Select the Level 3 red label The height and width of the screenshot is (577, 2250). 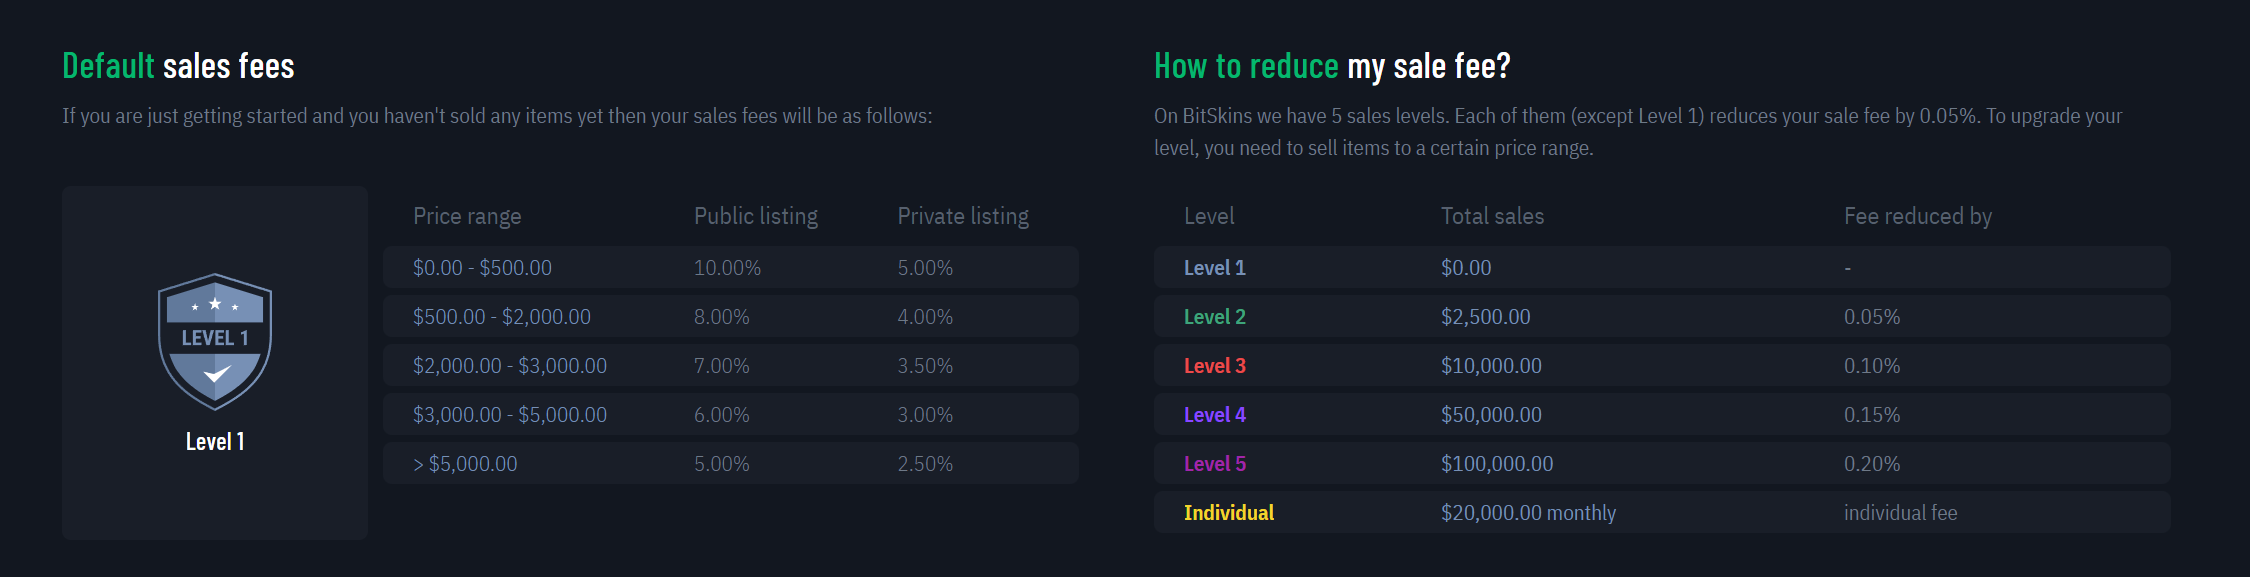pyautogui.click(x=1214, y=366)
